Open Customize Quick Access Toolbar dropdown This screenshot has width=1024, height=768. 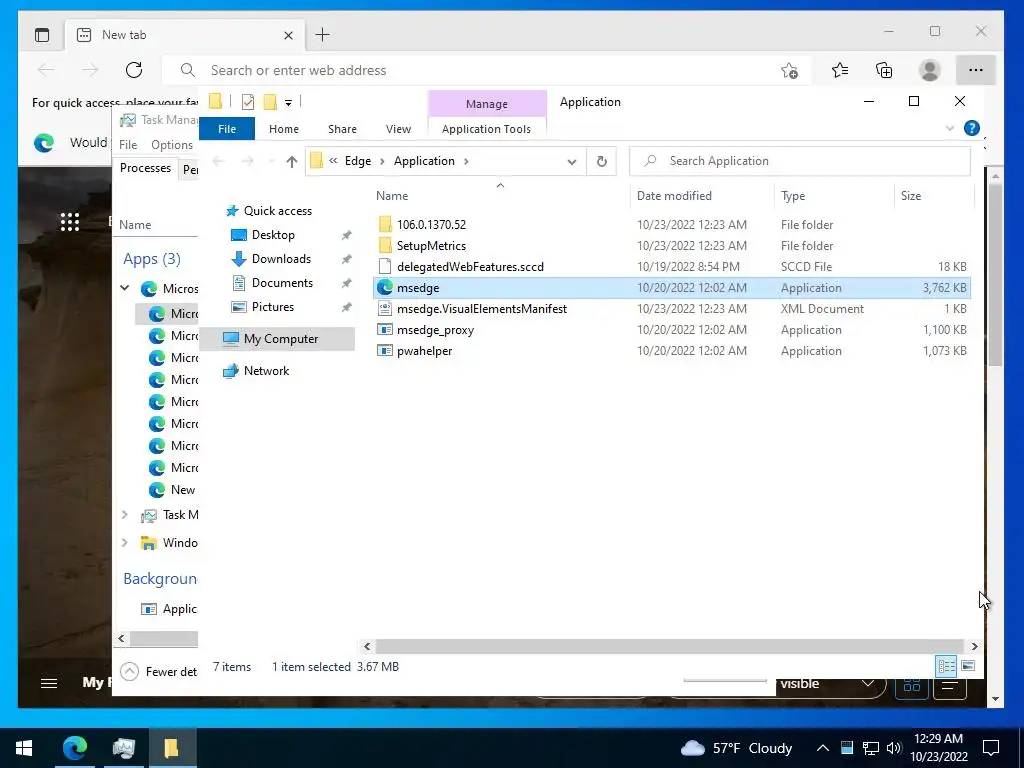(x=288, y=103)
